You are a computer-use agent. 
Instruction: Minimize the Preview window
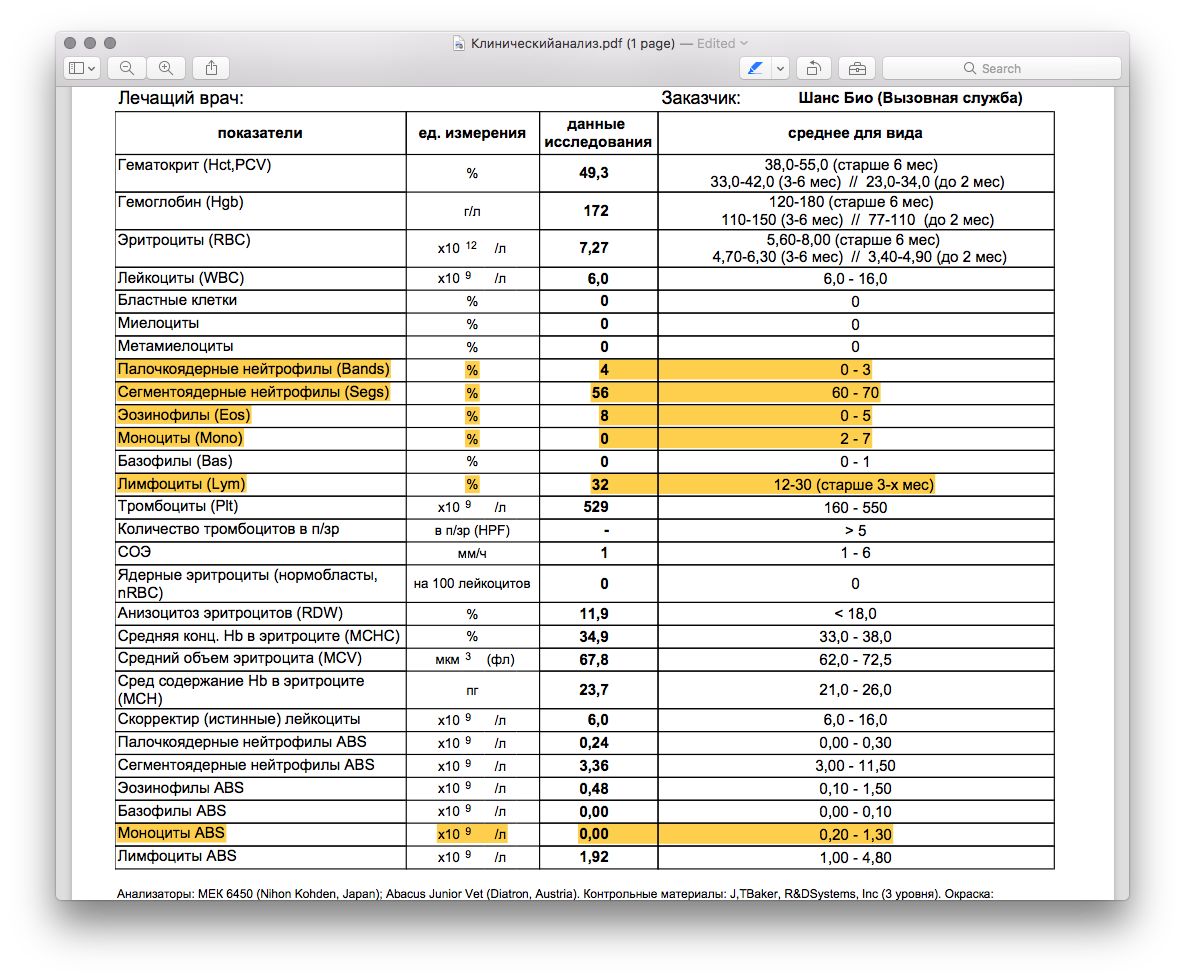click(90, 43)
